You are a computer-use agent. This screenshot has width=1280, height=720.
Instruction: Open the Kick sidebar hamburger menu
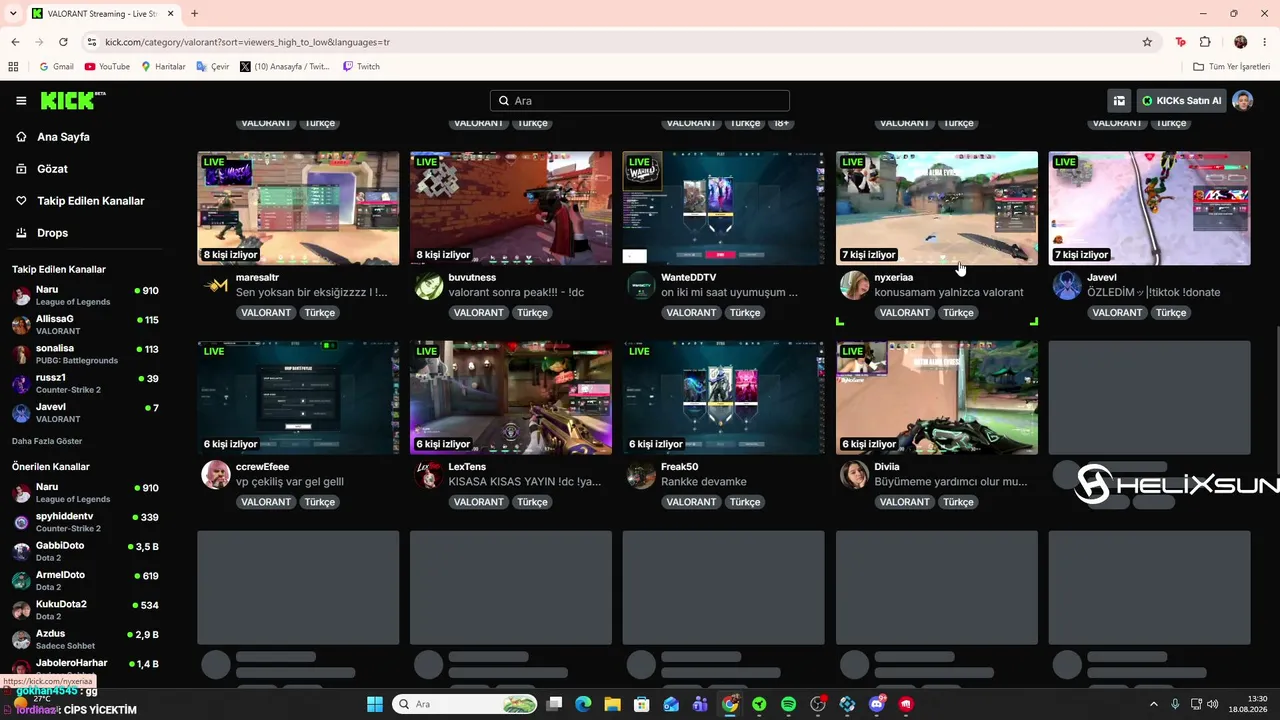coord(21,101)
